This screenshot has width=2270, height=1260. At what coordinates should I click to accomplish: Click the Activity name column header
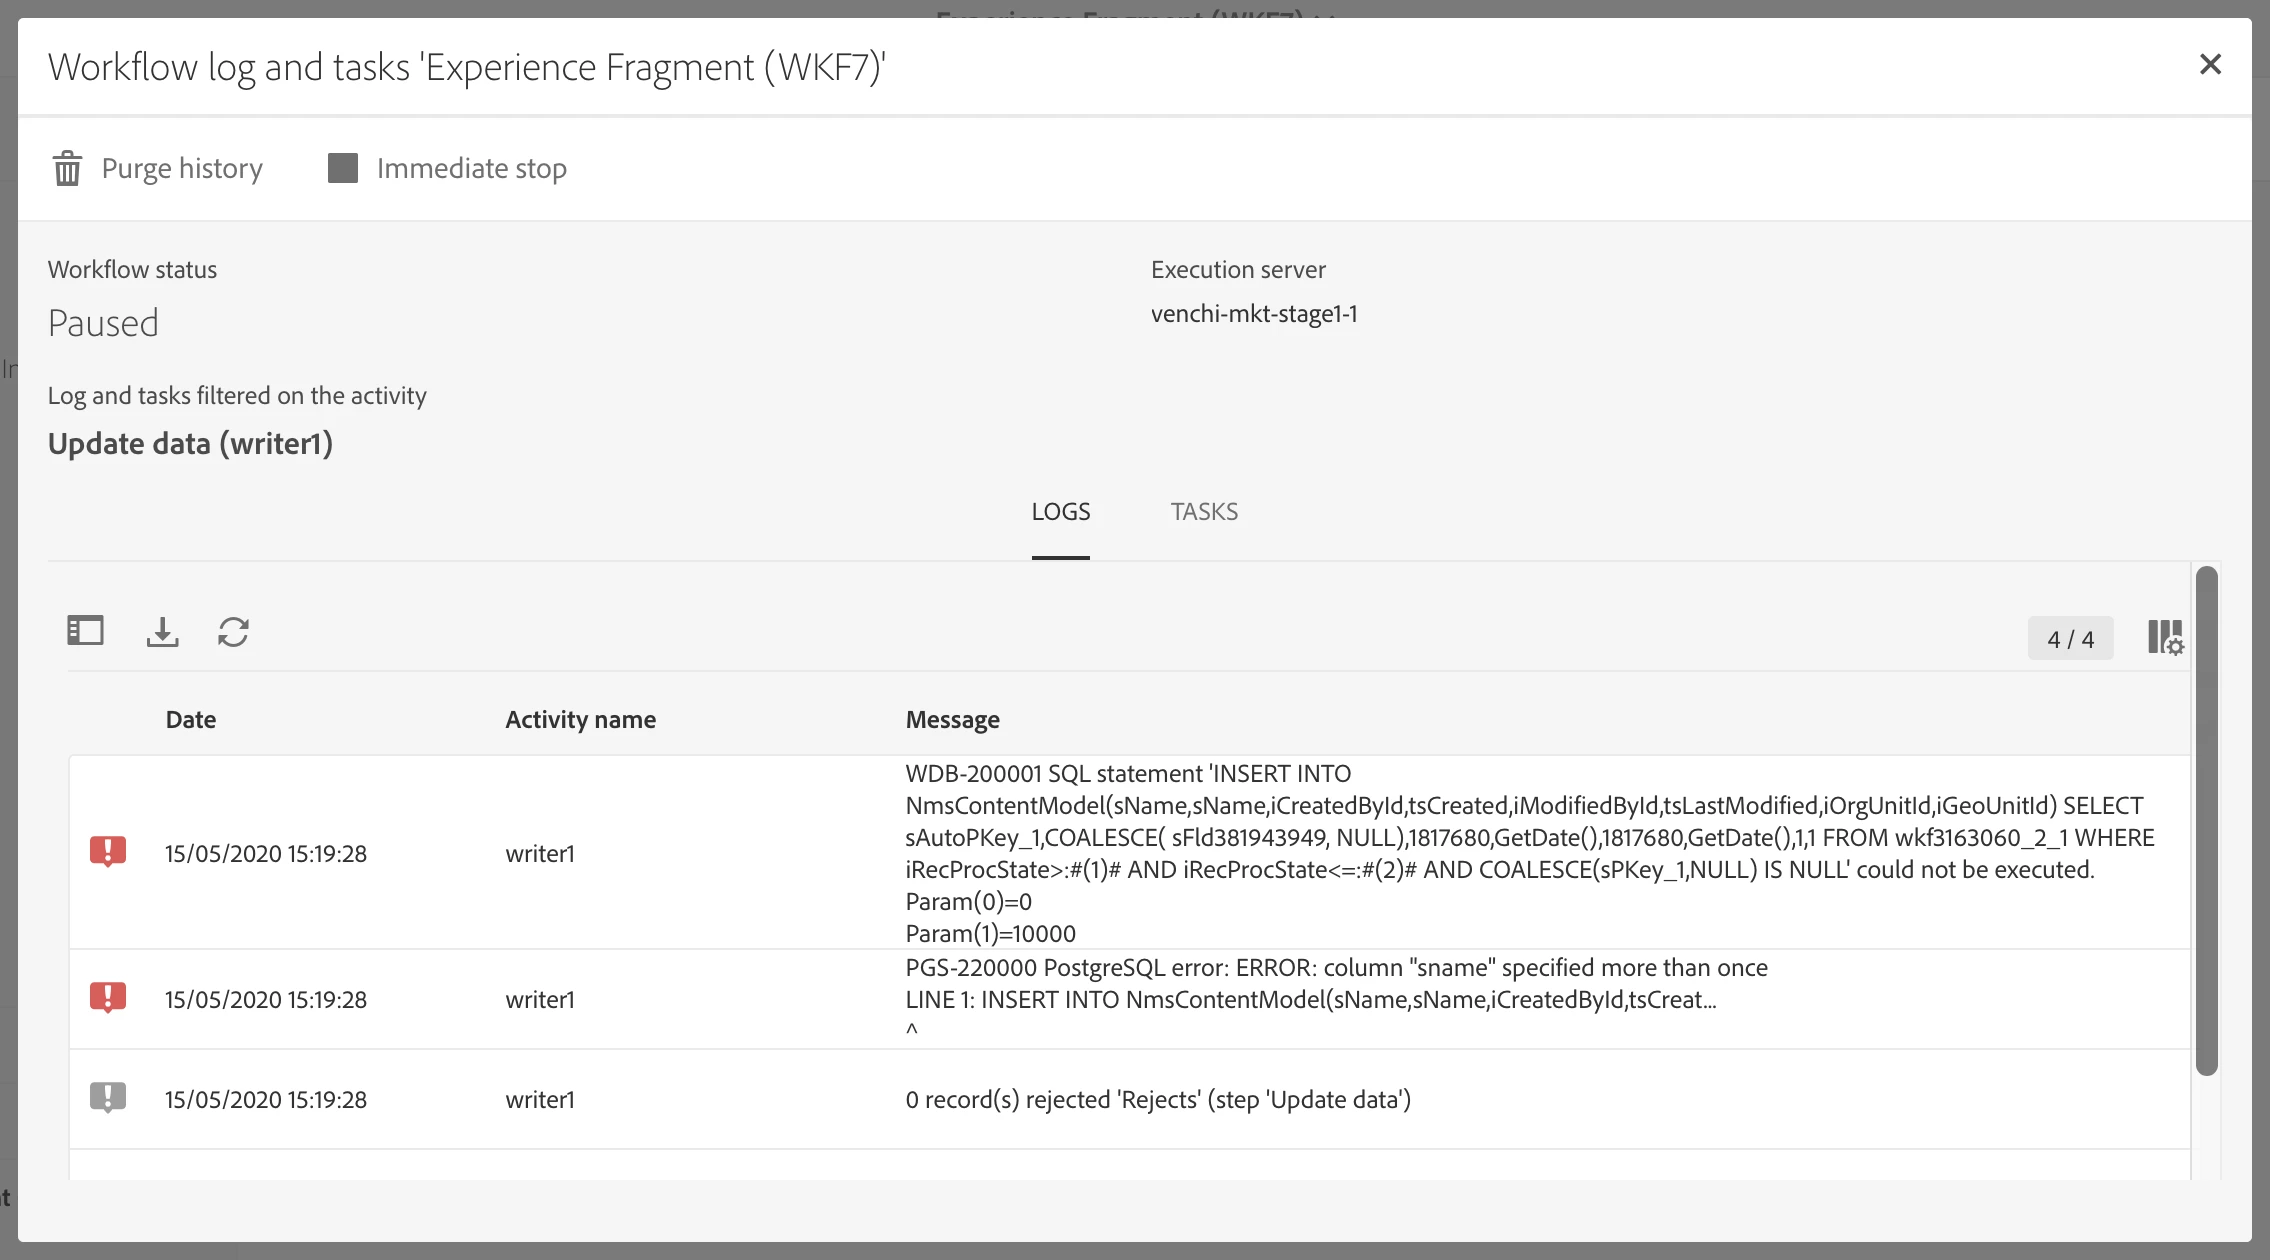[580, 720]
